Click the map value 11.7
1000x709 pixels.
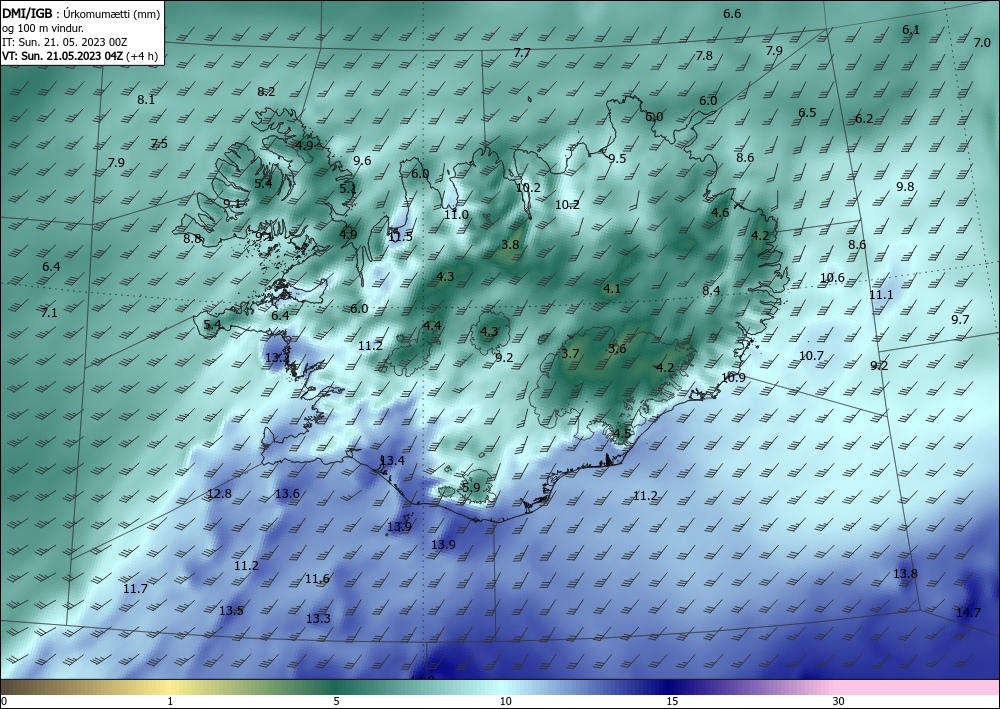pyautogui.click(x=135, y=588)
